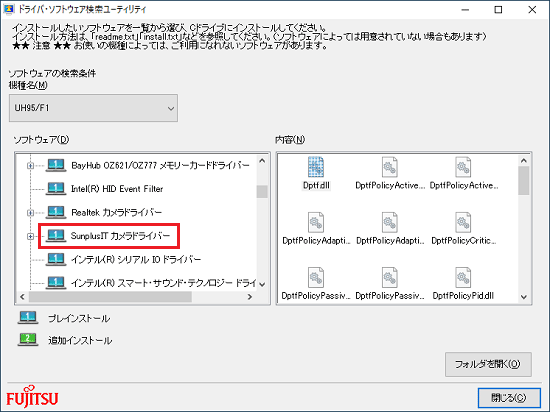
Task: Click the green 追加インストール legend icon
Action: click(x=28, y=340)
